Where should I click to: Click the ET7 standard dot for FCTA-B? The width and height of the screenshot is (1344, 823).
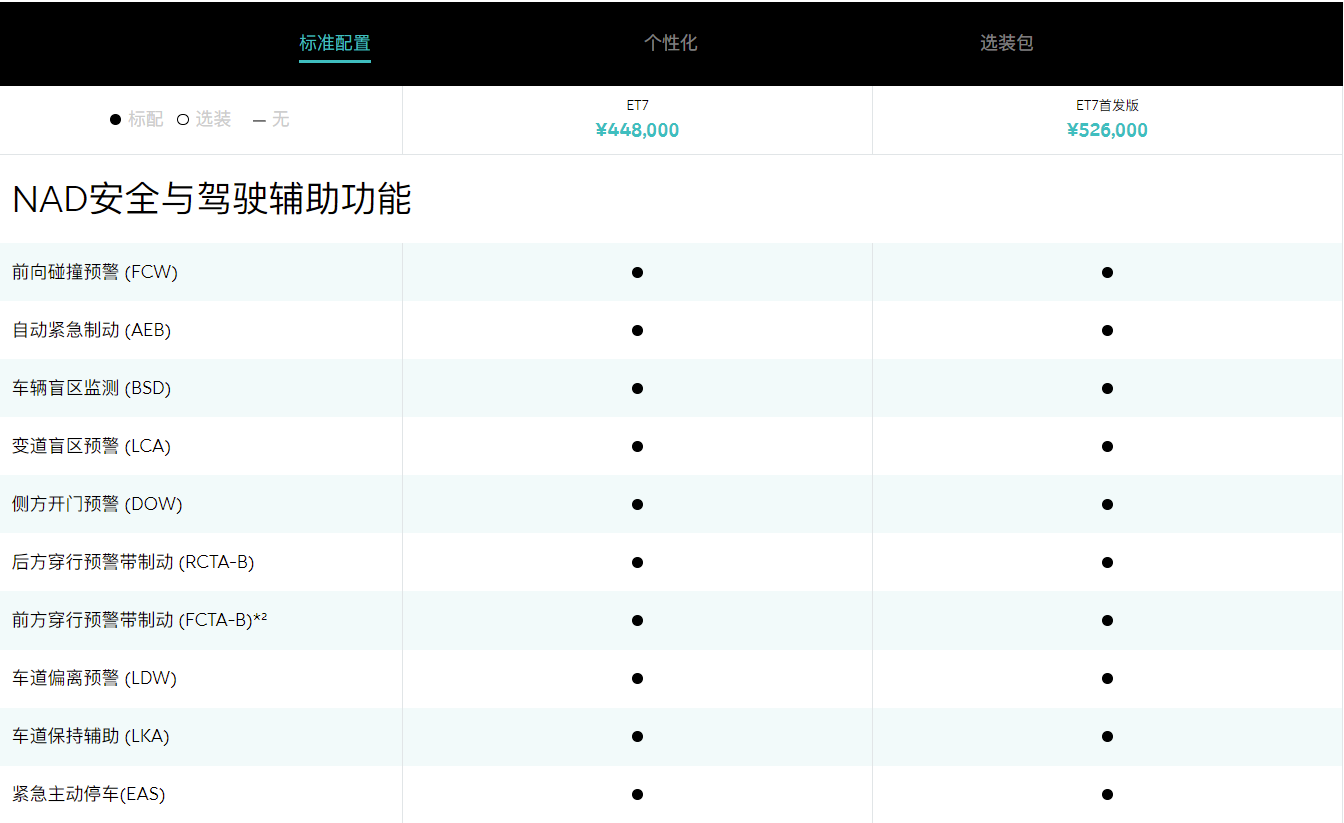pos(637,620)
